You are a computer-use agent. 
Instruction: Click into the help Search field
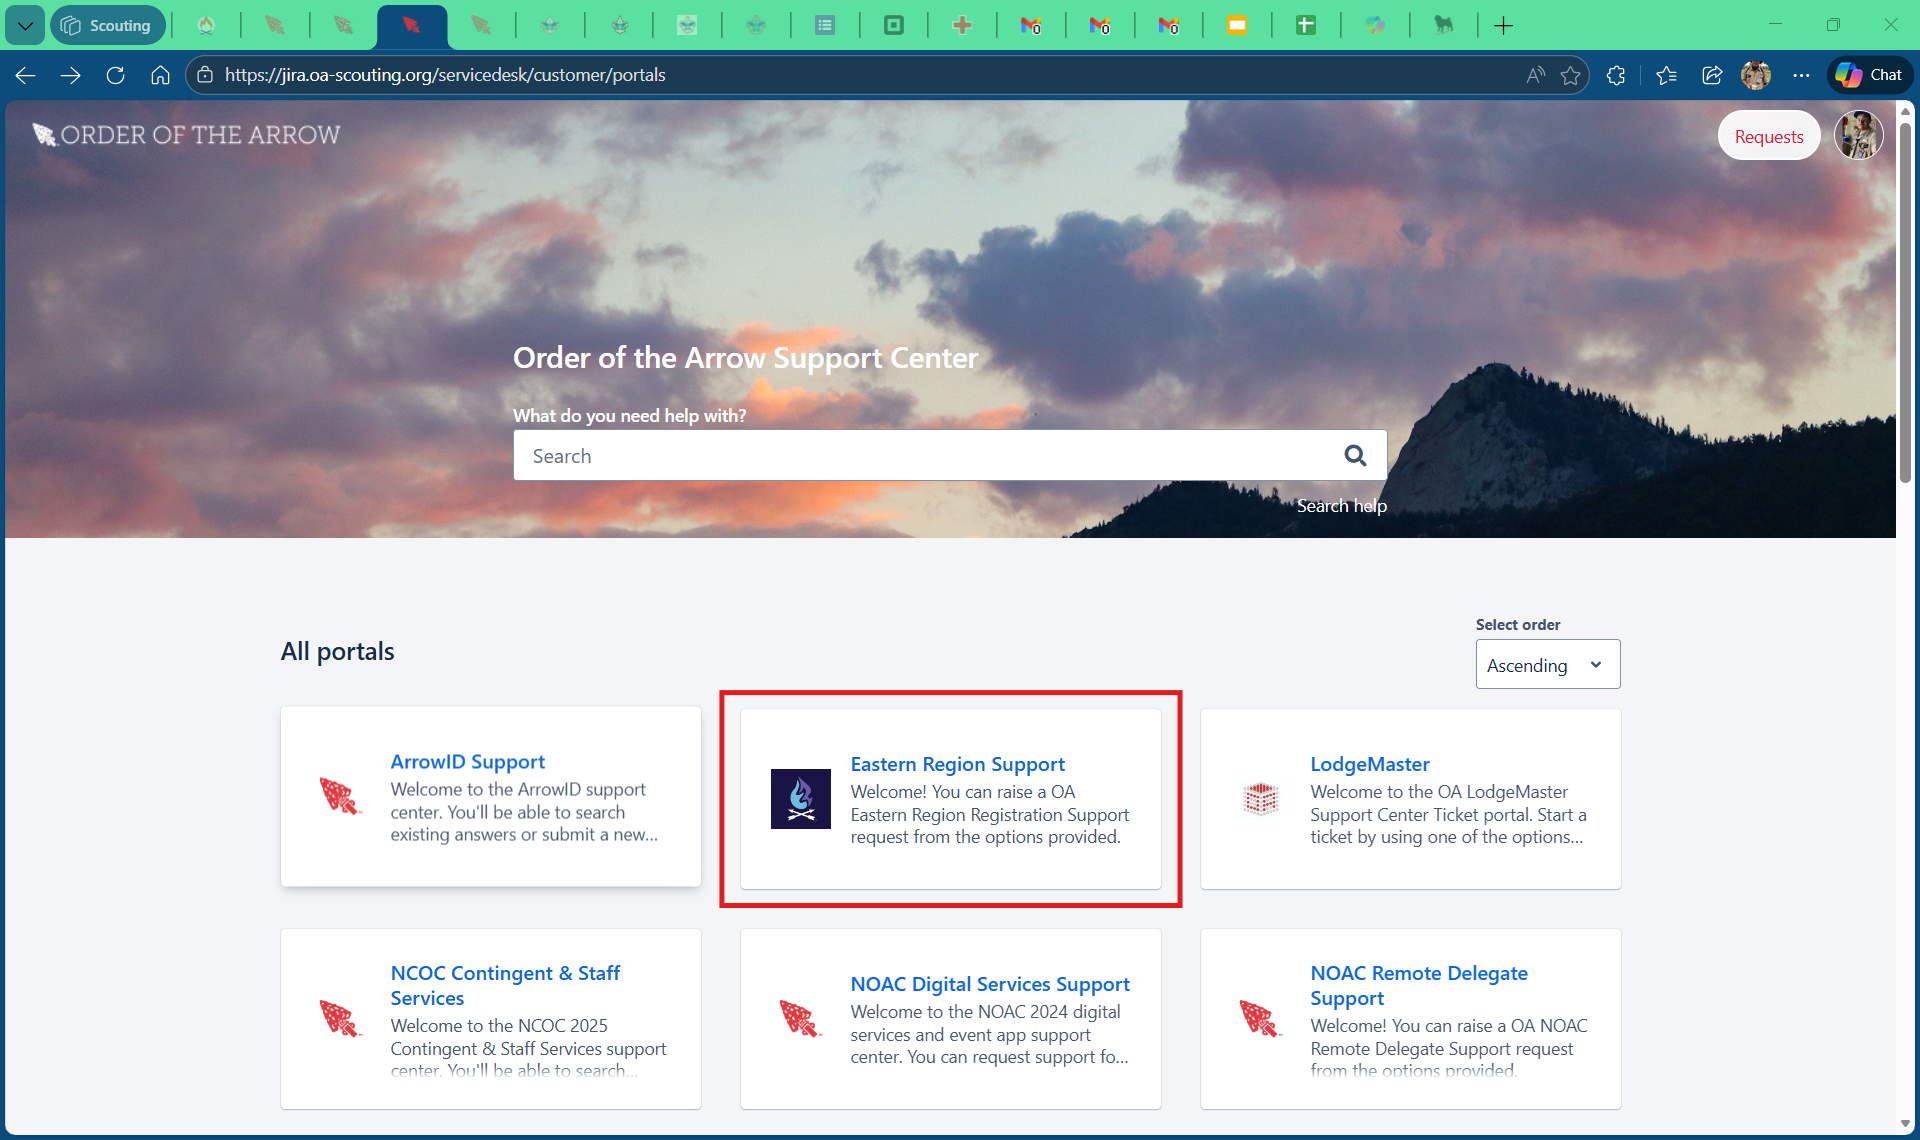(x=920, y=456)
